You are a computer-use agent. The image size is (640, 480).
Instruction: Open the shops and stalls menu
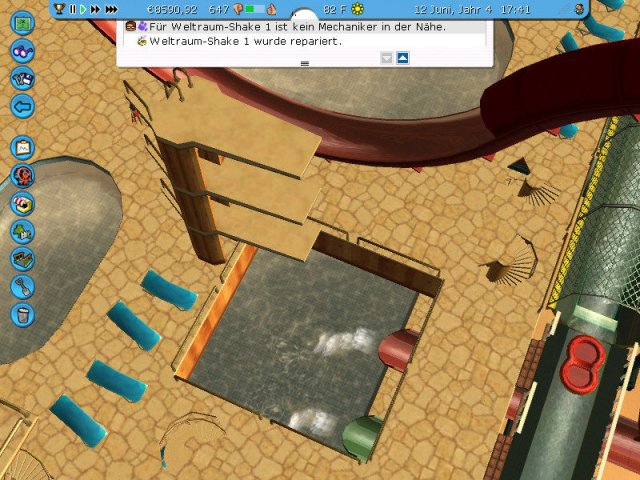(x=22, y=204)
